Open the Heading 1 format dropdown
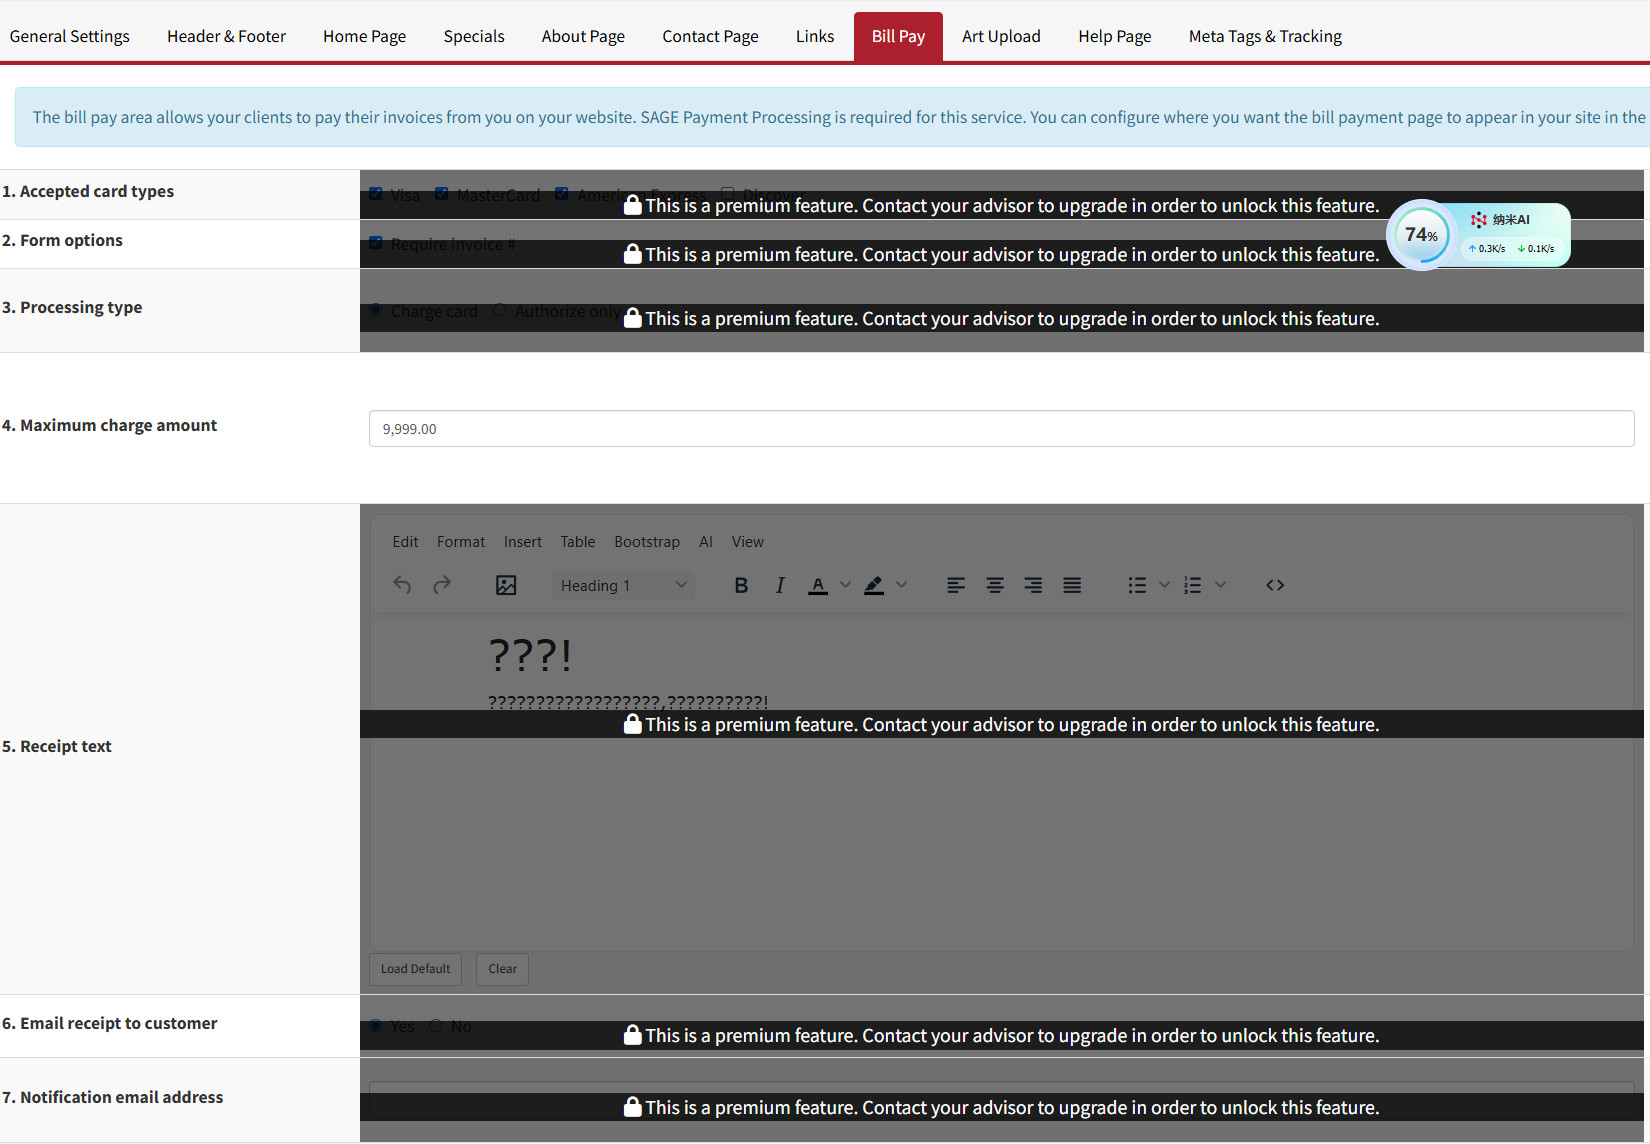Viewport: 1650px width, 1144px height. coord(623,585)
